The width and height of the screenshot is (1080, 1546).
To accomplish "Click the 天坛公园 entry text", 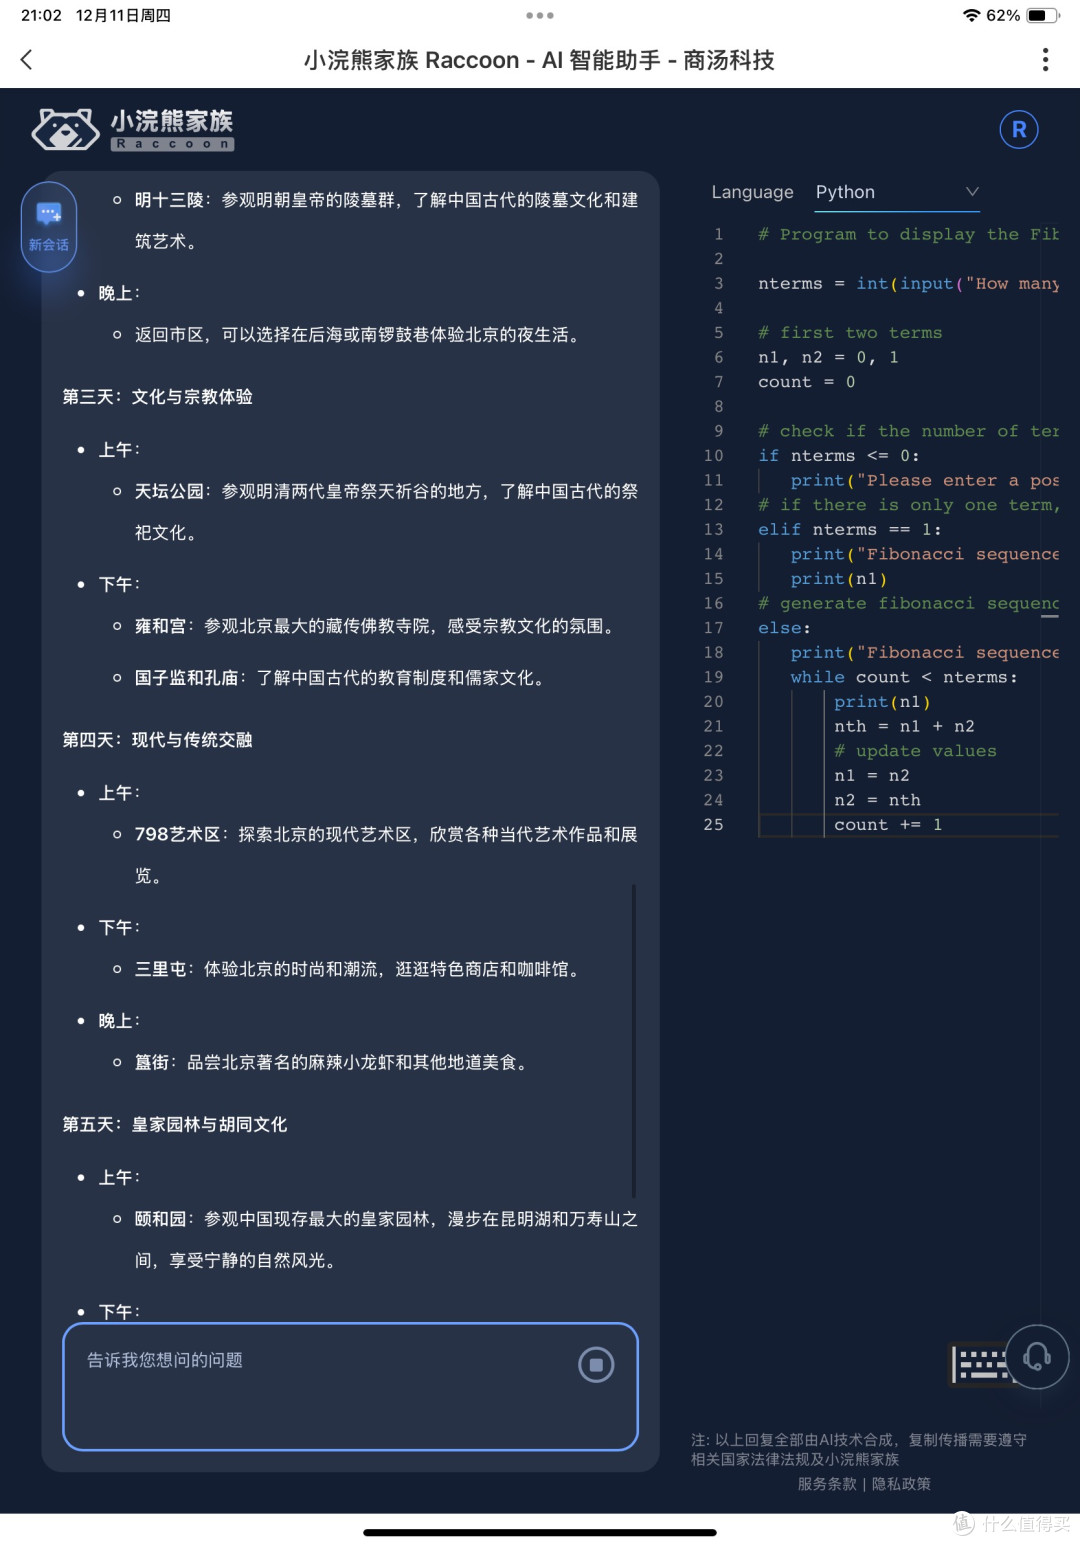I will (x=386, y=512).
